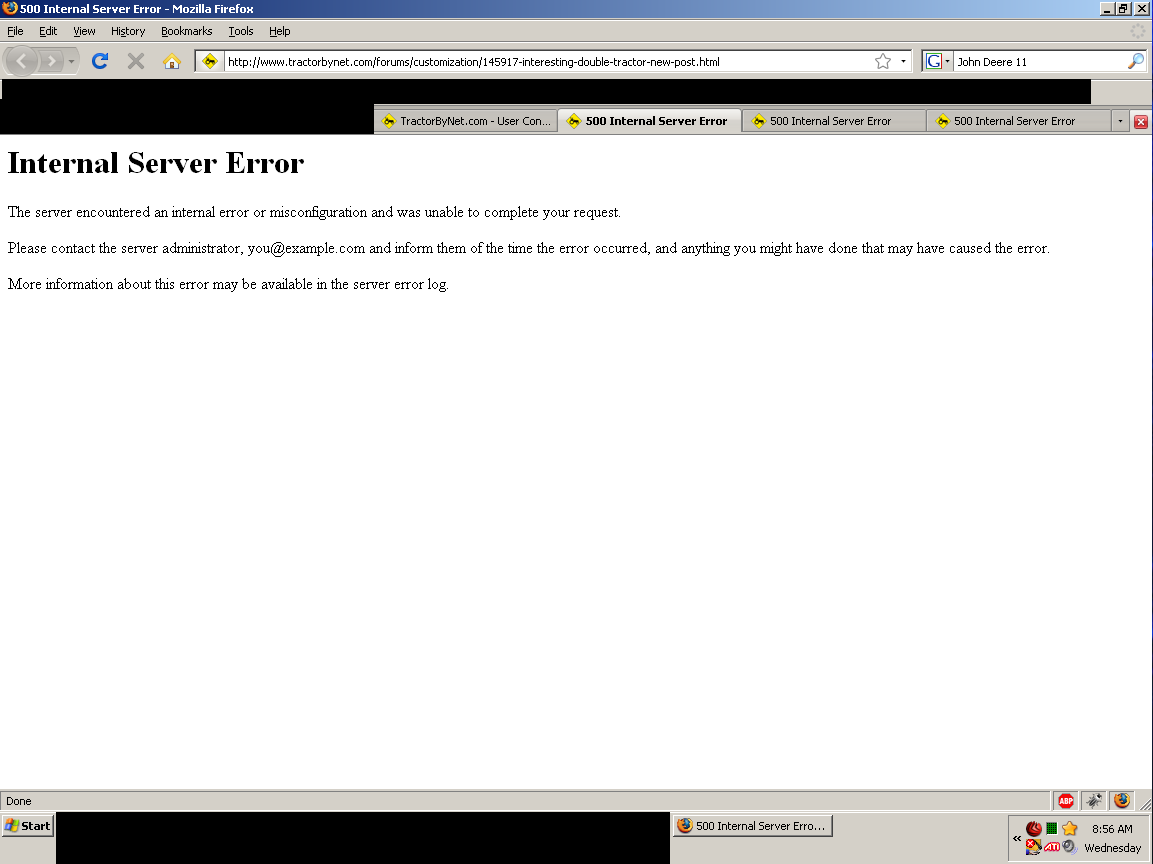1153x864 pixels.
Task: Click the site favicon in the address bar
Action: tap(210, 61)
